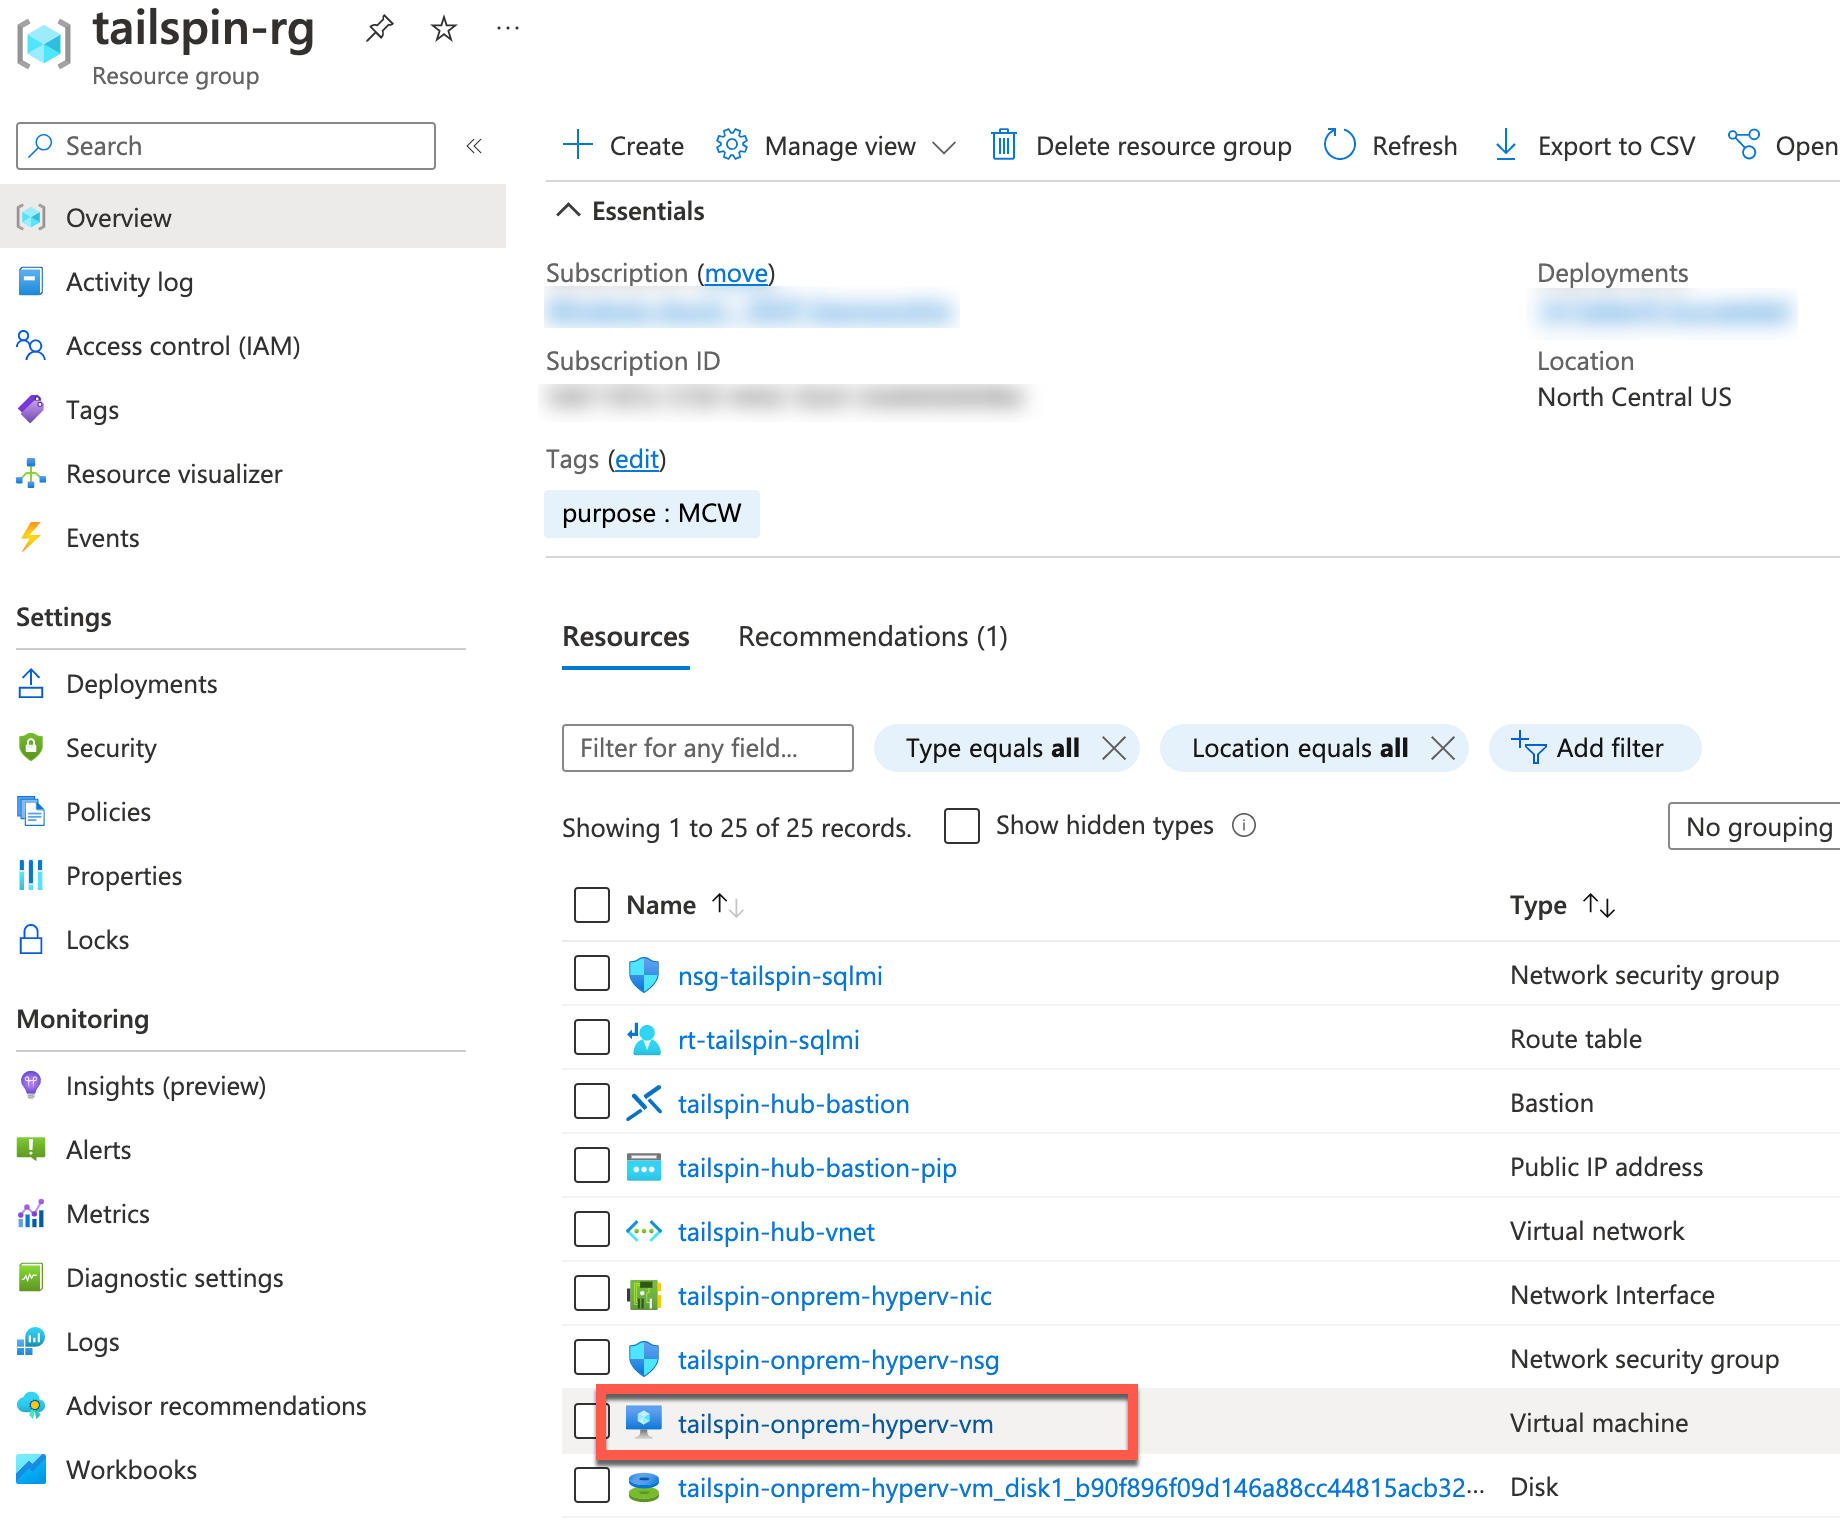This screenshot has height=1520, width=1840.
Task: Open Activity log in the sidebar
Action: click(x=129, y=282)
